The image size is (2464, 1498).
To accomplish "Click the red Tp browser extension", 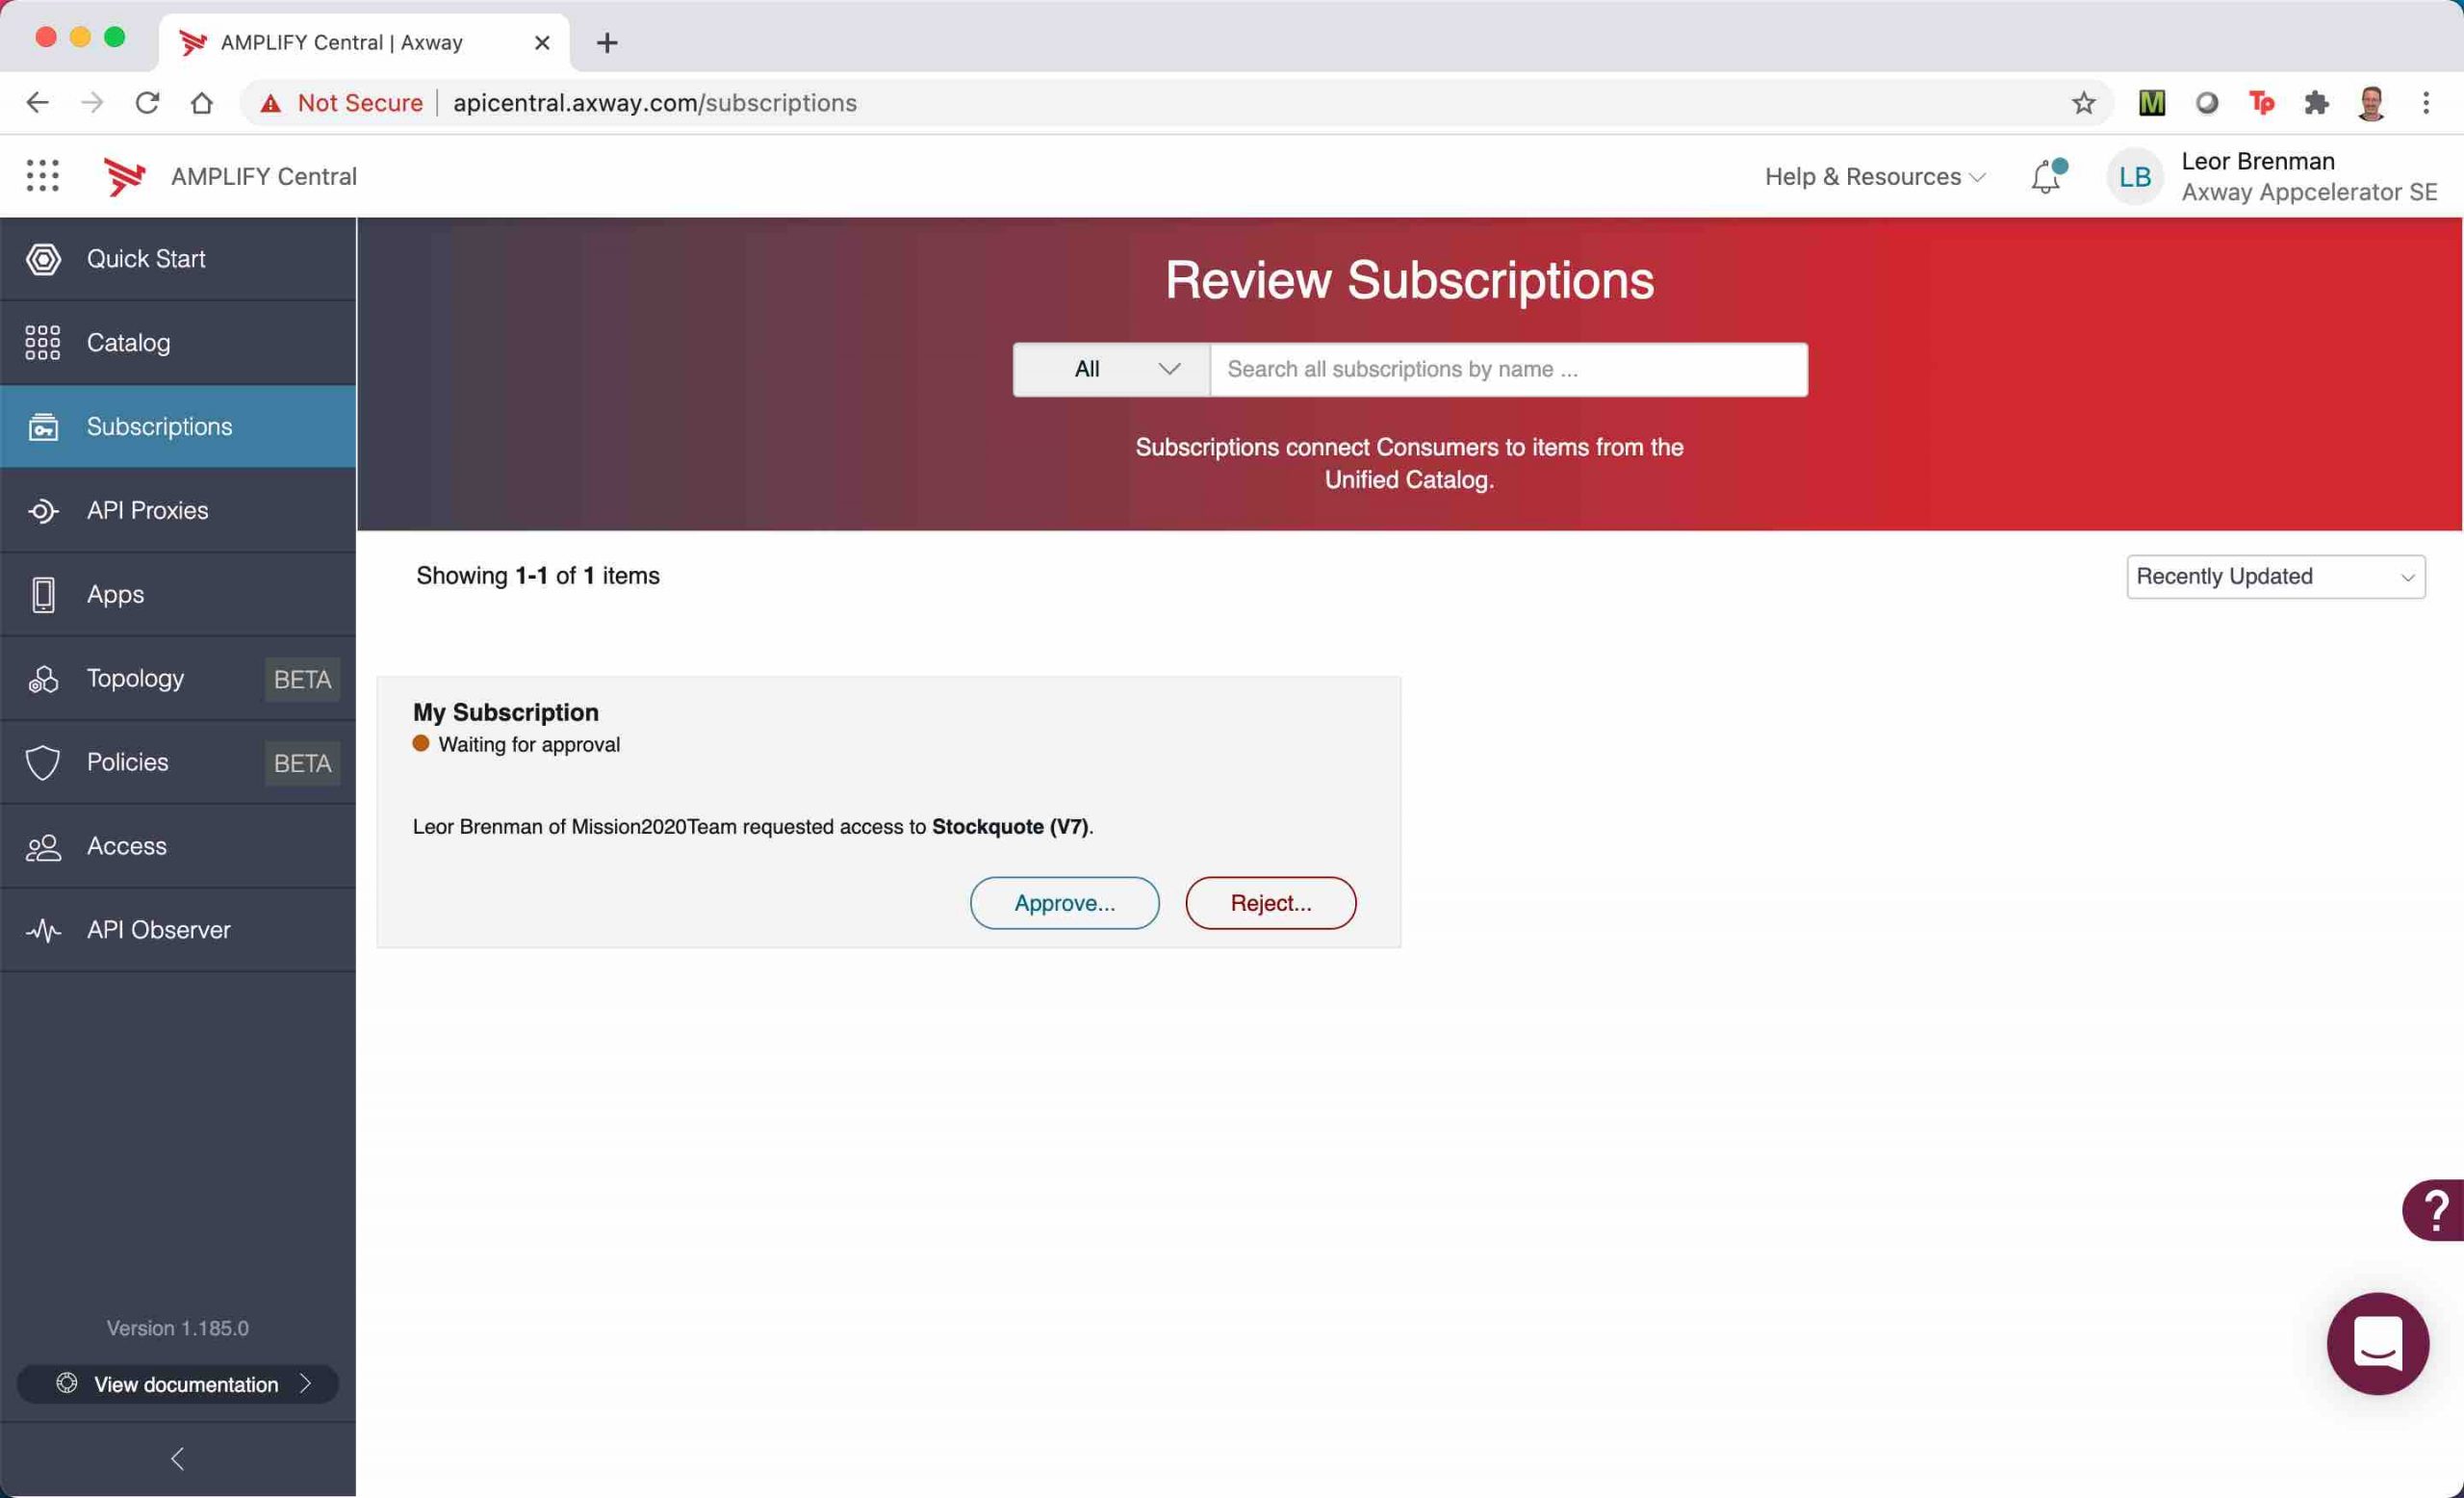I will (x=2262, y=103).
